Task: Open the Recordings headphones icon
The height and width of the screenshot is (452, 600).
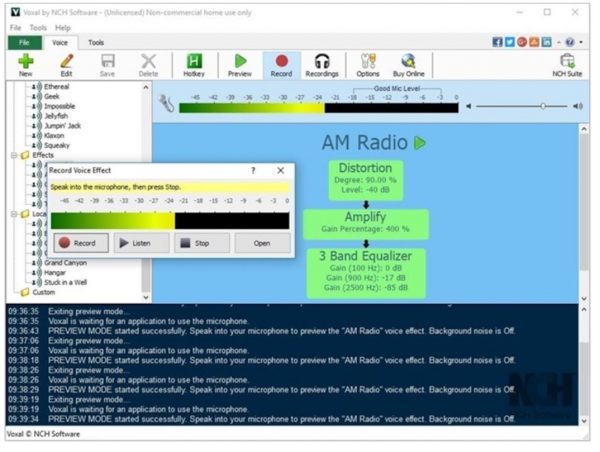Action: pyautogui.click(x=321, y=65)
